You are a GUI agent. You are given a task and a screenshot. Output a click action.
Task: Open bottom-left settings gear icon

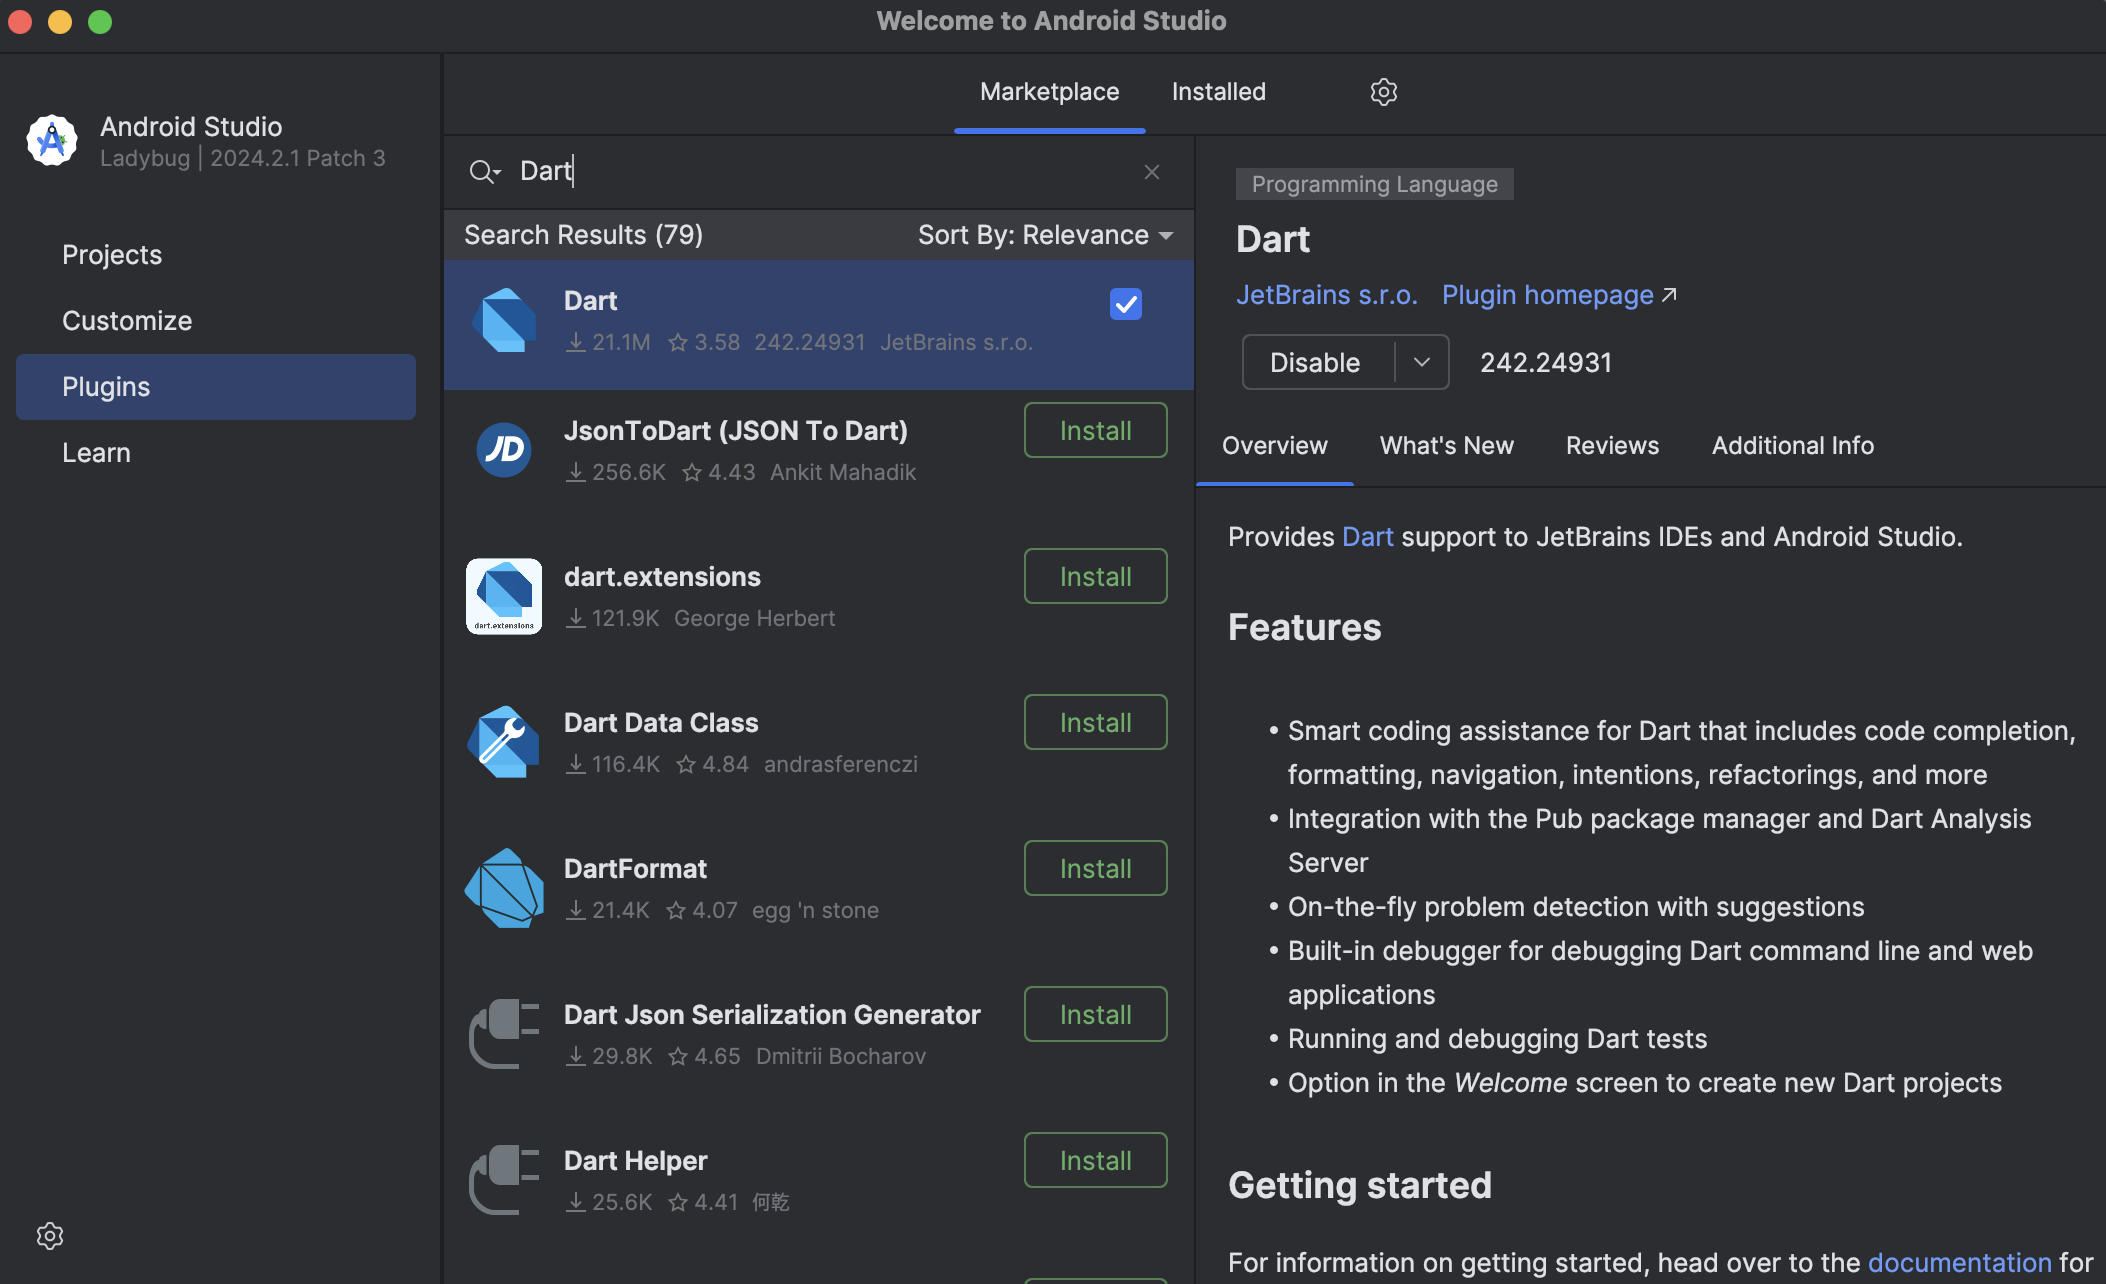50,1236
